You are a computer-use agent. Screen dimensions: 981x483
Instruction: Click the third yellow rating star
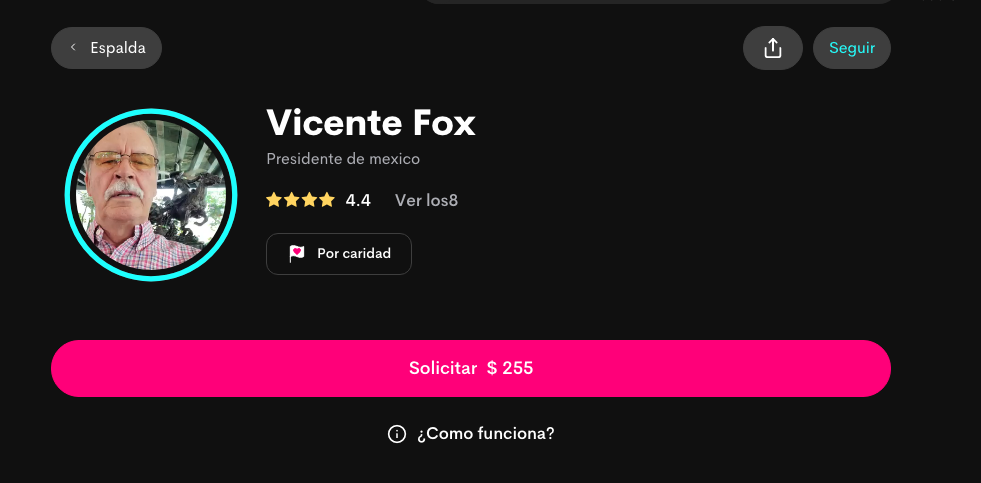pyautogui.click(x=309, y=200)
